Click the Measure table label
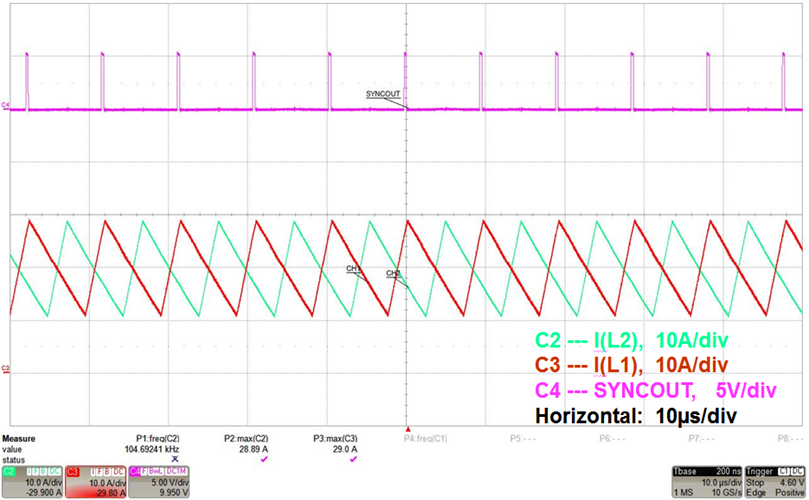The height and width of the screenshot is (500, 809). point(20,438)
